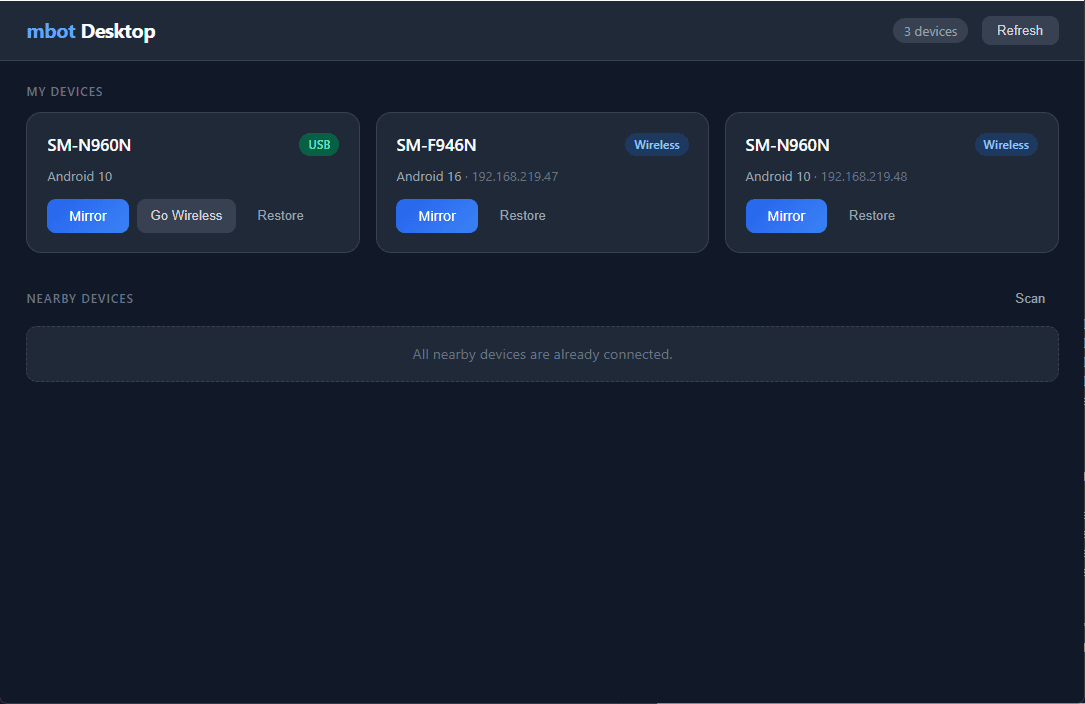Click the Wireless badge on the right SM-N960N
The width and height of the screenshot is (1085, 704).
click(1006, 144)
